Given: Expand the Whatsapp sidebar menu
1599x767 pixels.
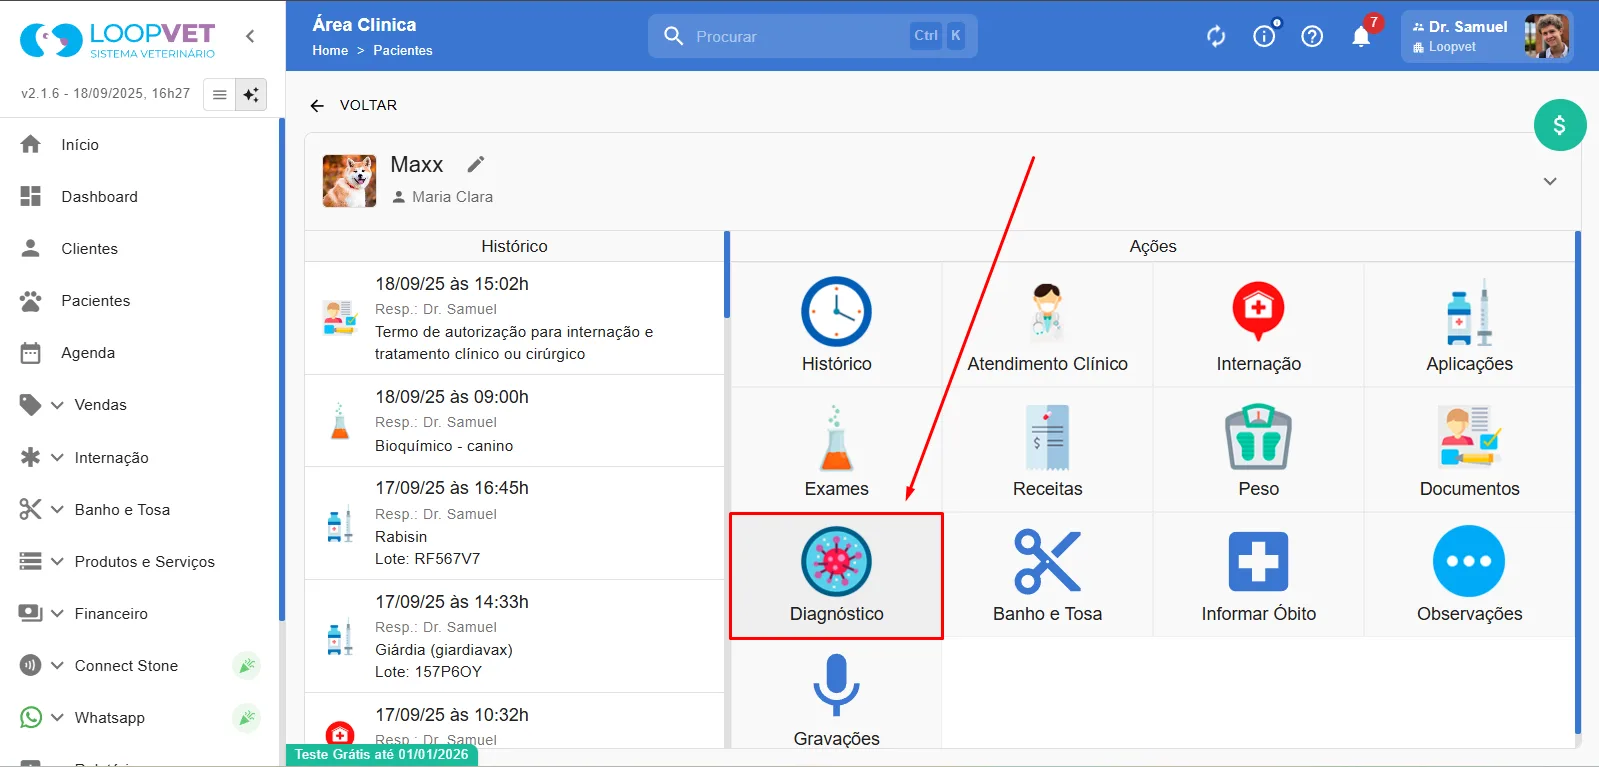Looking at the screenshot, I should 140,717.
